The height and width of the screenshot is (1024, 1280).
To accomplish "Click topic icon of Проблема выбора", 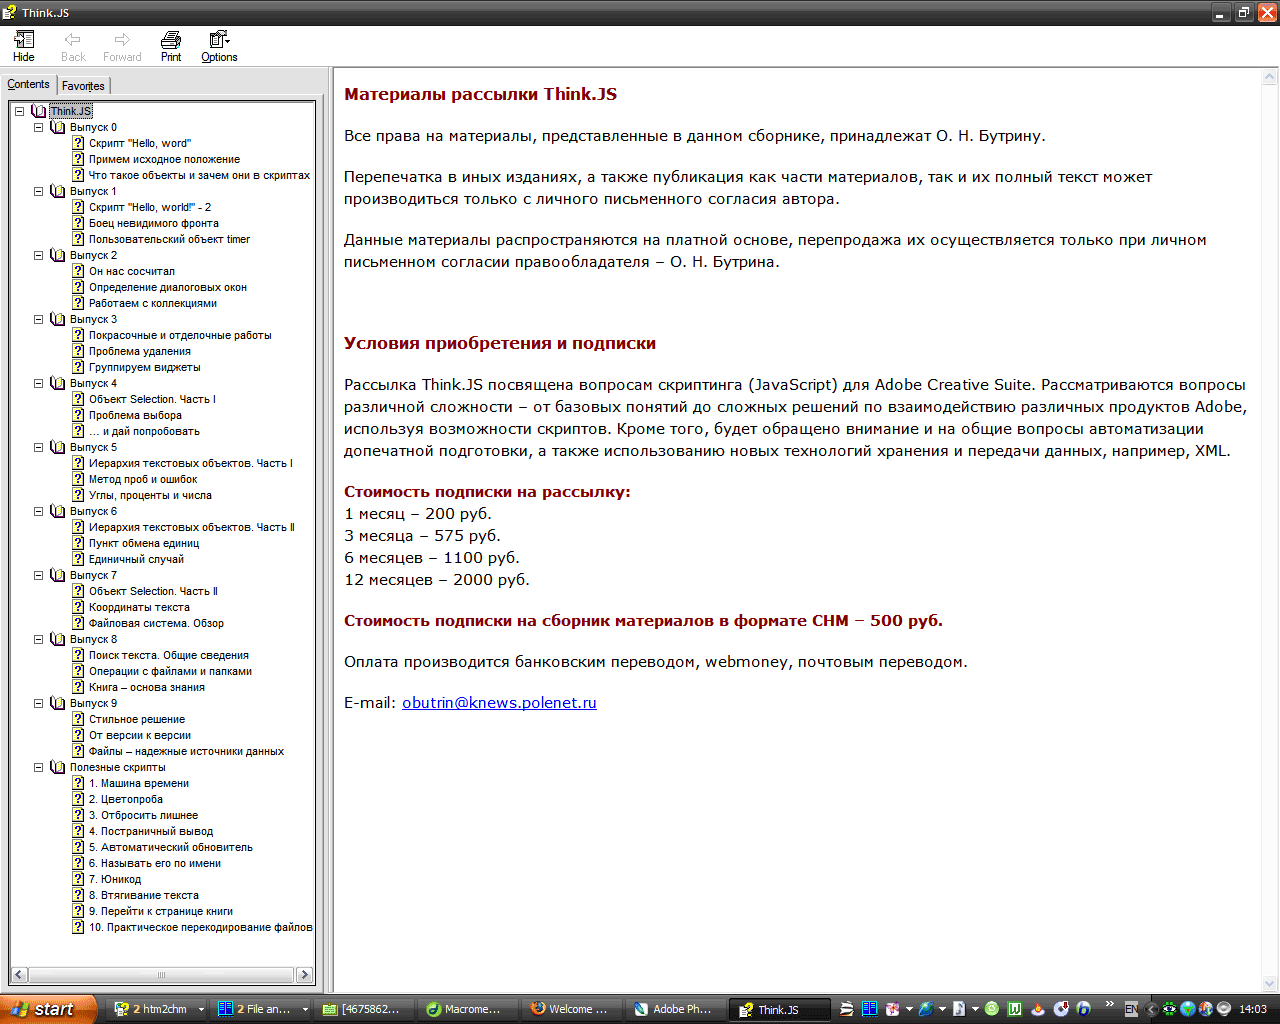I will pos(78,415).
